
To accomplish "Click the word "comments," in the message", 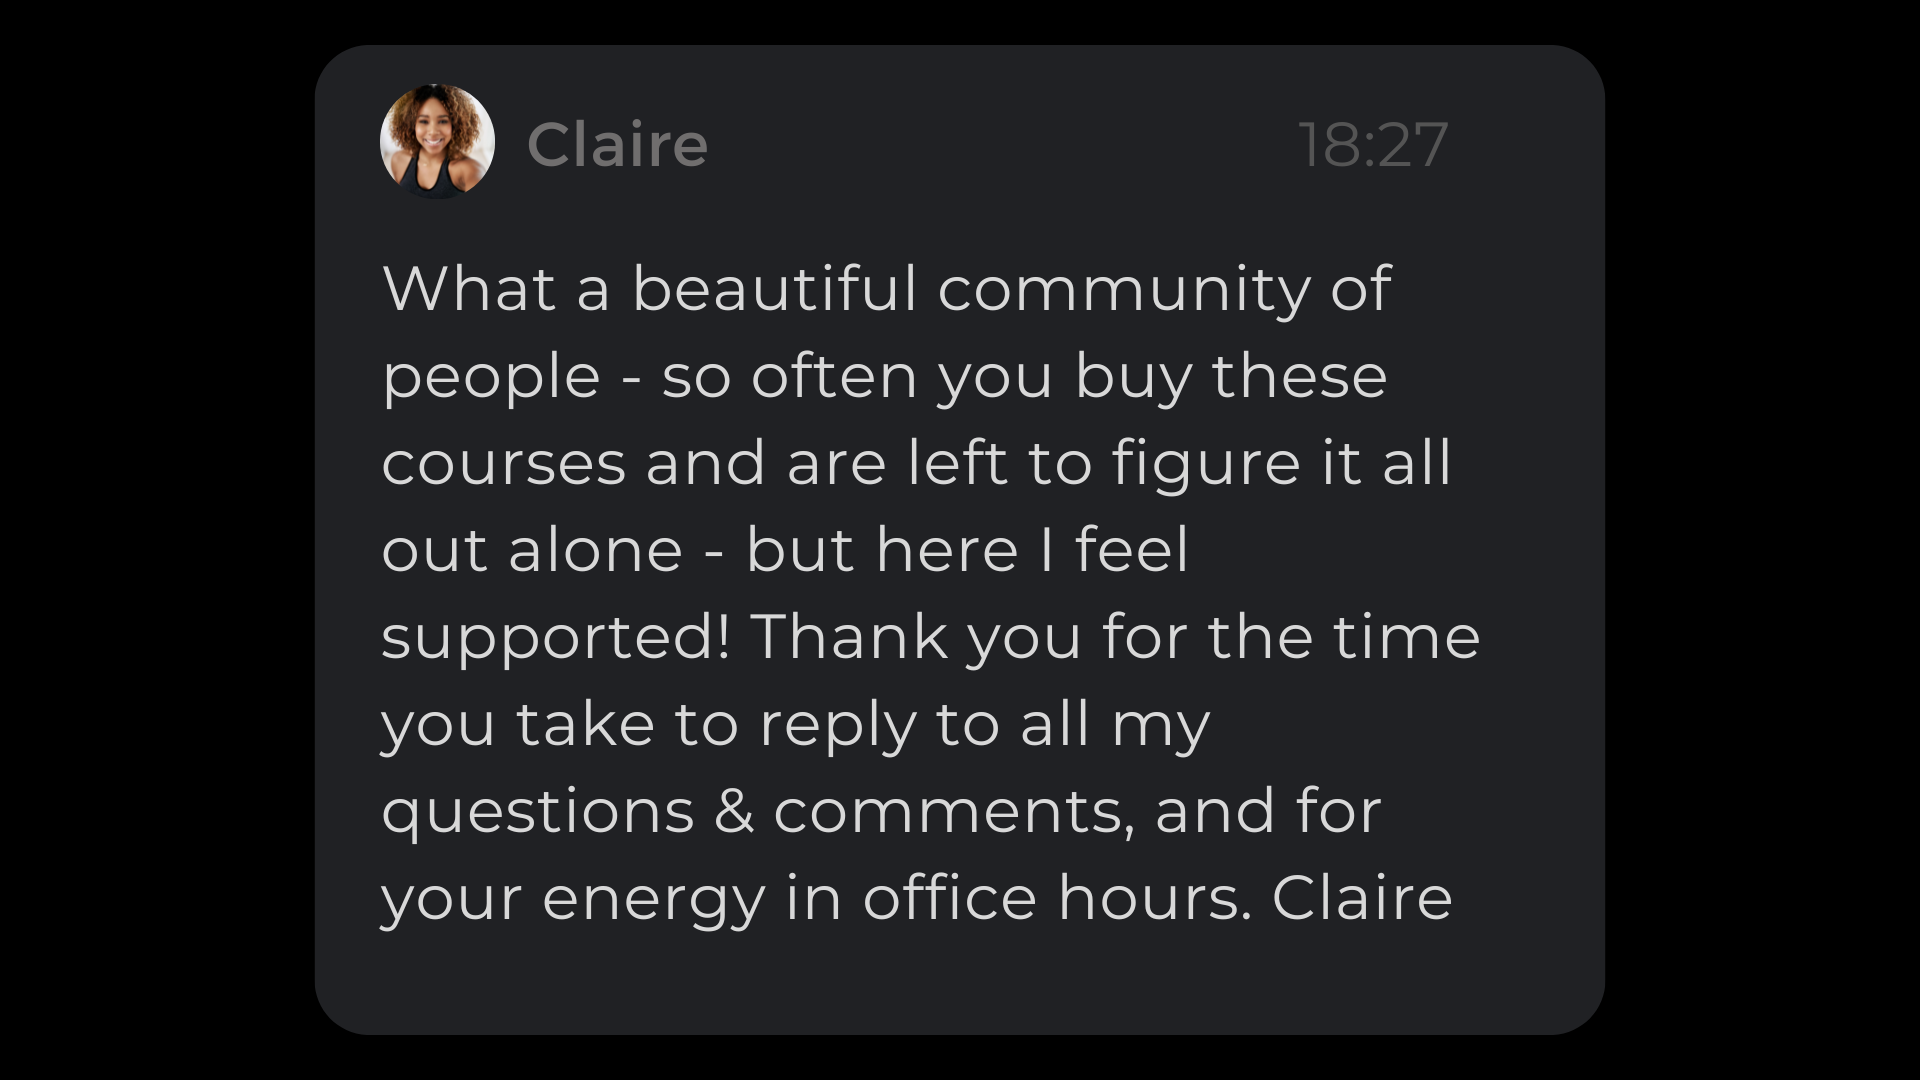I will tap(954, 812).
